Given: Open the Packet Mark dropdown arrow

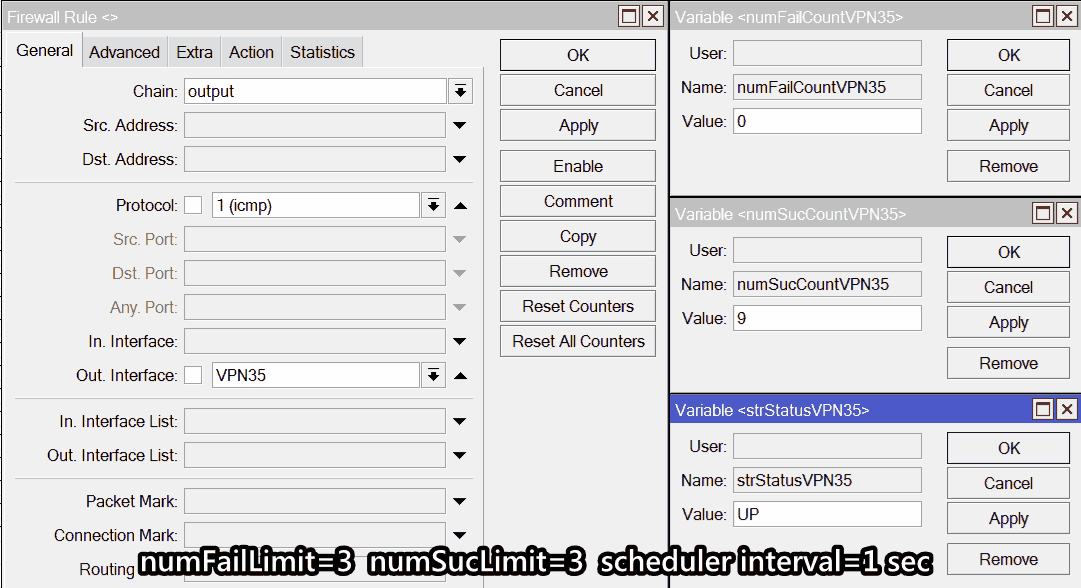Looking at the screenshot, I should click(x=459, y=500).
